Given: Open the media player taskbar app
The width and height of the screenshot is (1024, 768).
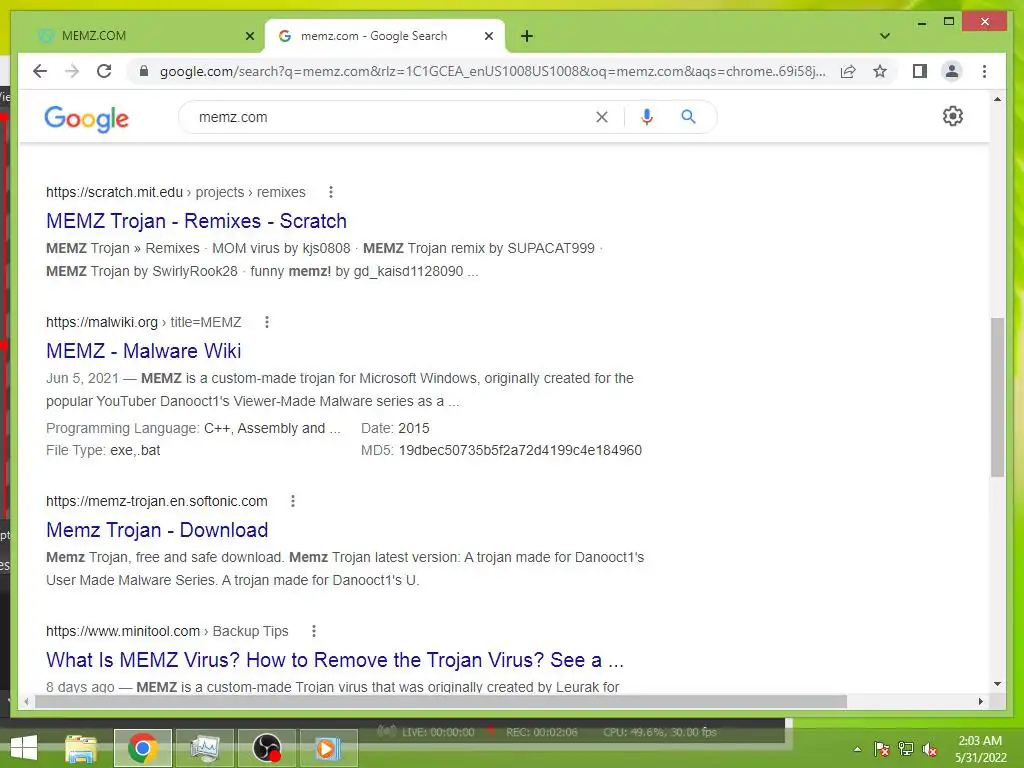Looking at the screenshot, I should [328, 748].
